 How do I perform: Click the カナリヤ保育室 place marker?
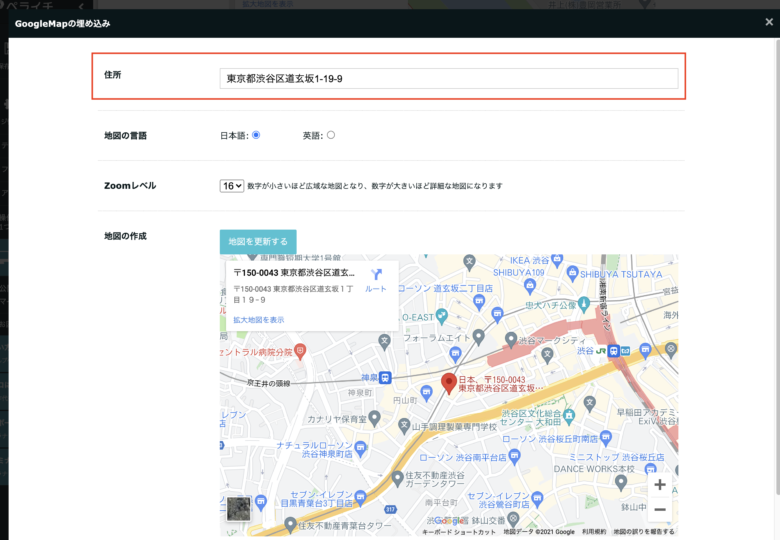tap(375, 418)
